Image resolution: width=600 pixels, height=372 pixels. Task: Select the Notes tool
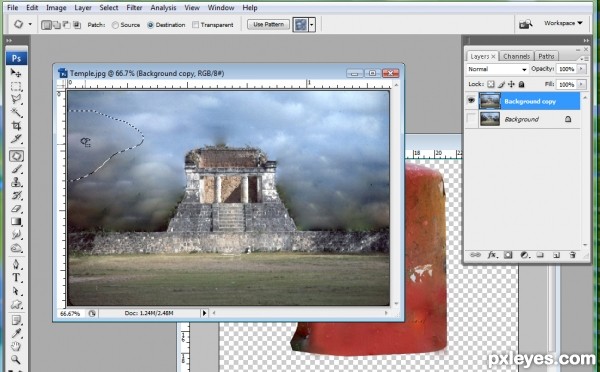(16, 320)
